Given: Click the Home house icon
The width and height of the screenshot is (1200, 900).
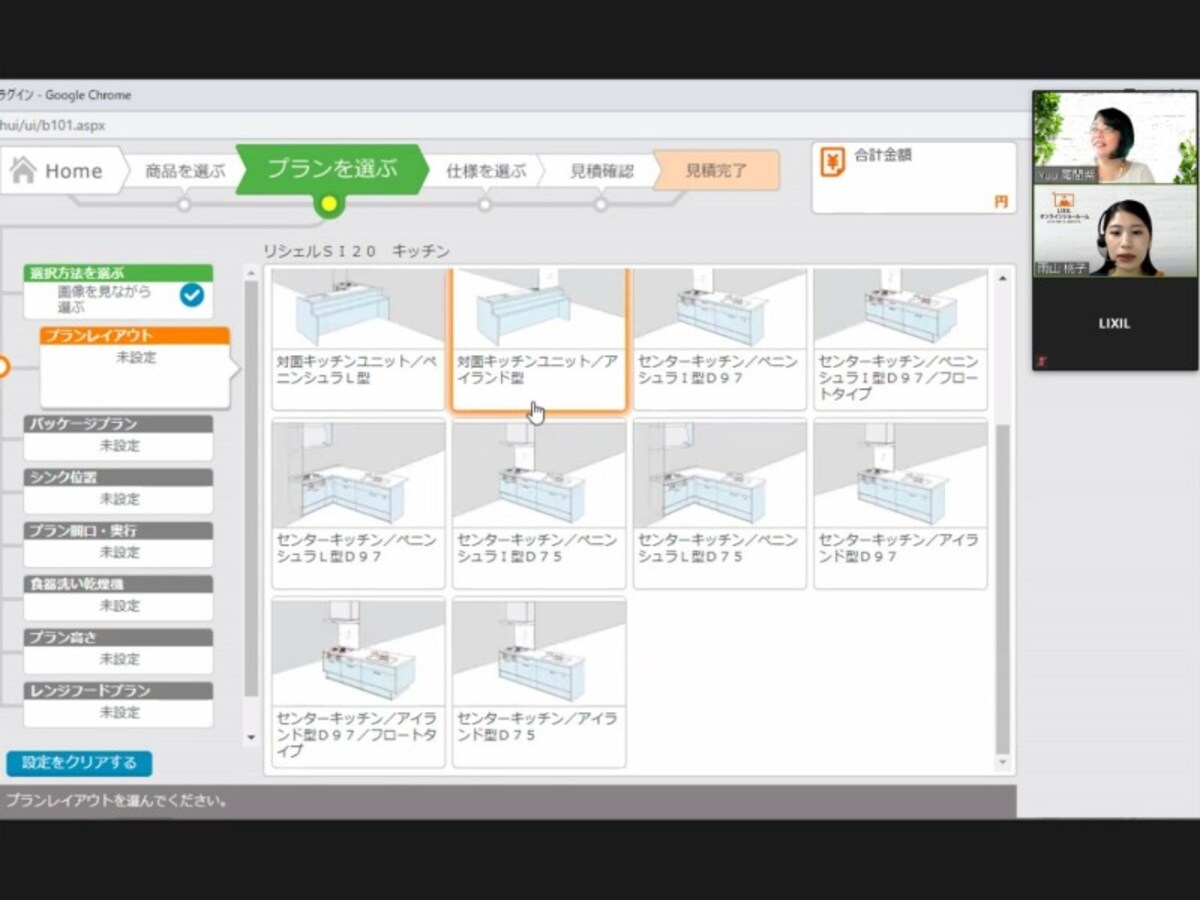Looking at the screenshot, I should coord(23,170).
